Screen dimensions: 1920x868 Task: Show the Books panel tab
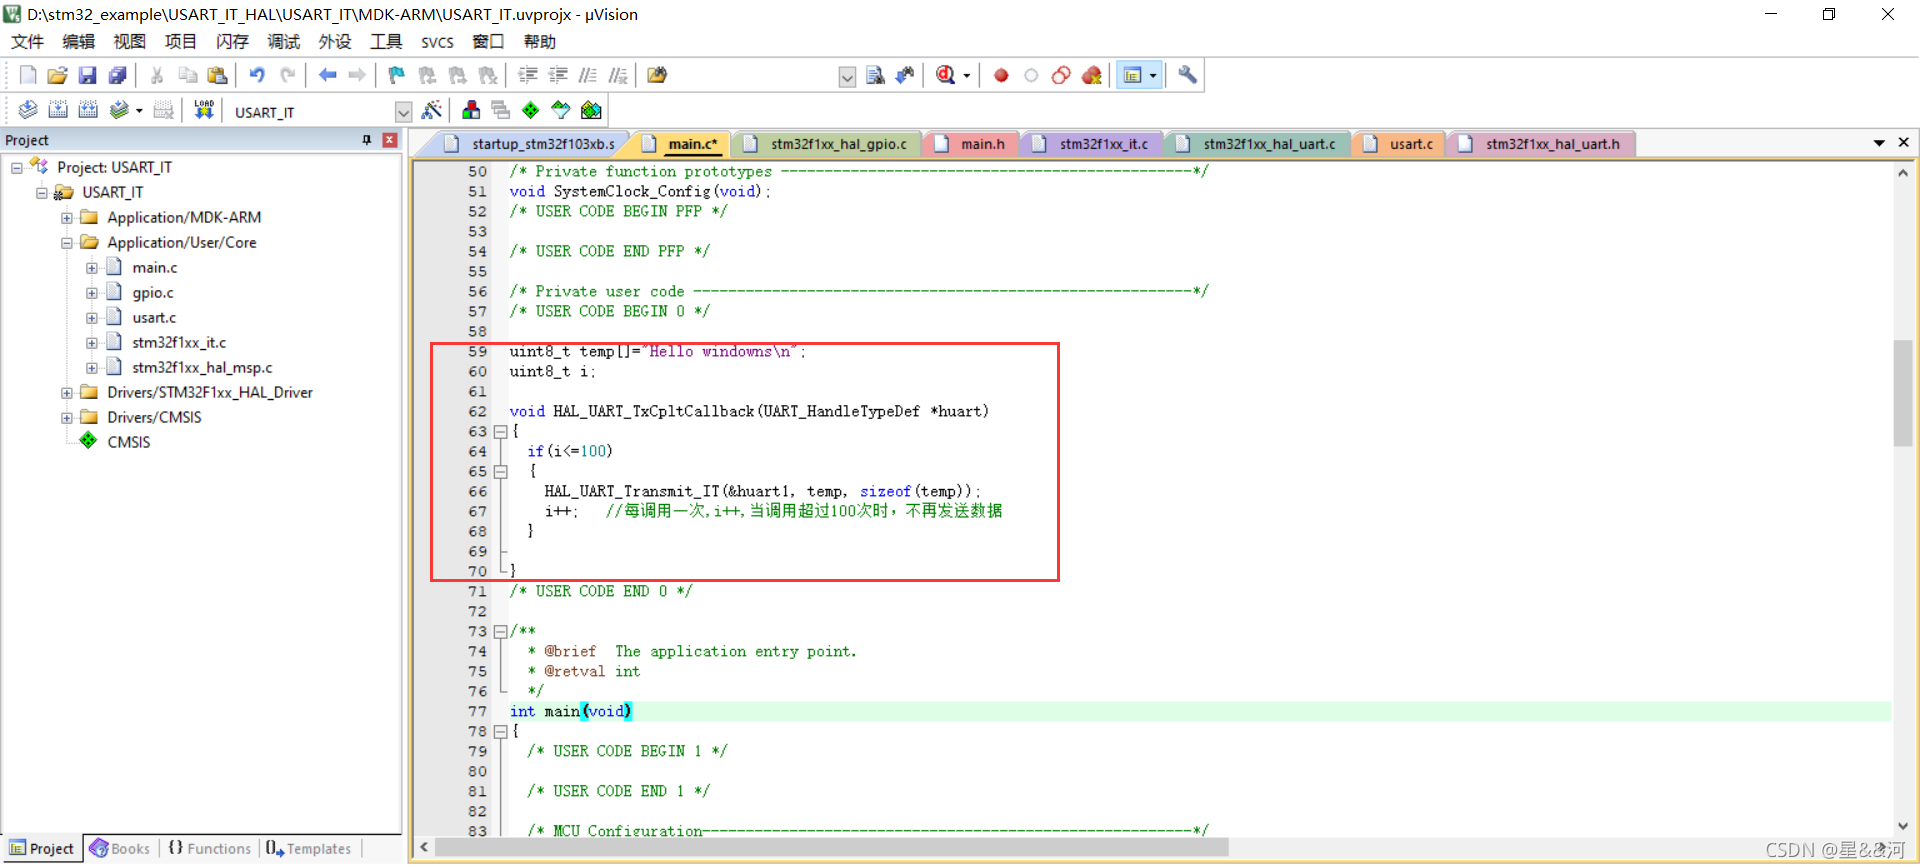(x=120, y=848)
